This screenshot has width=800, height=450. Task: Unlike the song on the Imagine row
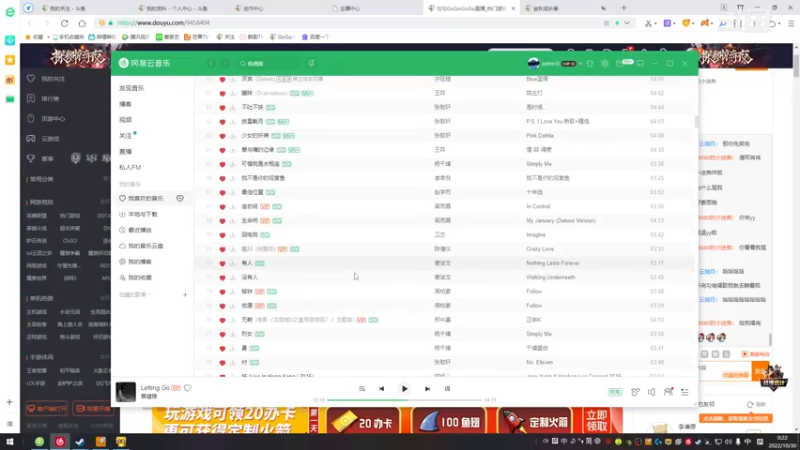(222, 235)
